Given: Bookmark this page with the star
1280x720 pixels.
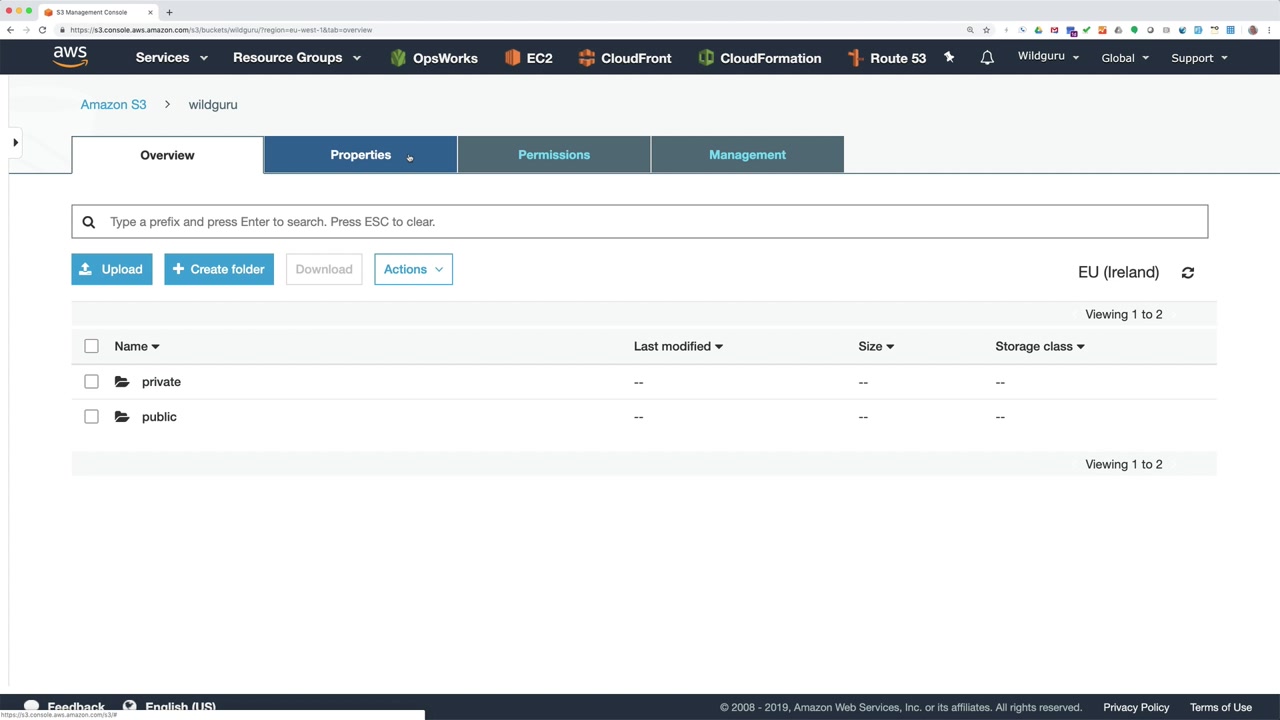Looking at the screenshot, I should point(986,30).
